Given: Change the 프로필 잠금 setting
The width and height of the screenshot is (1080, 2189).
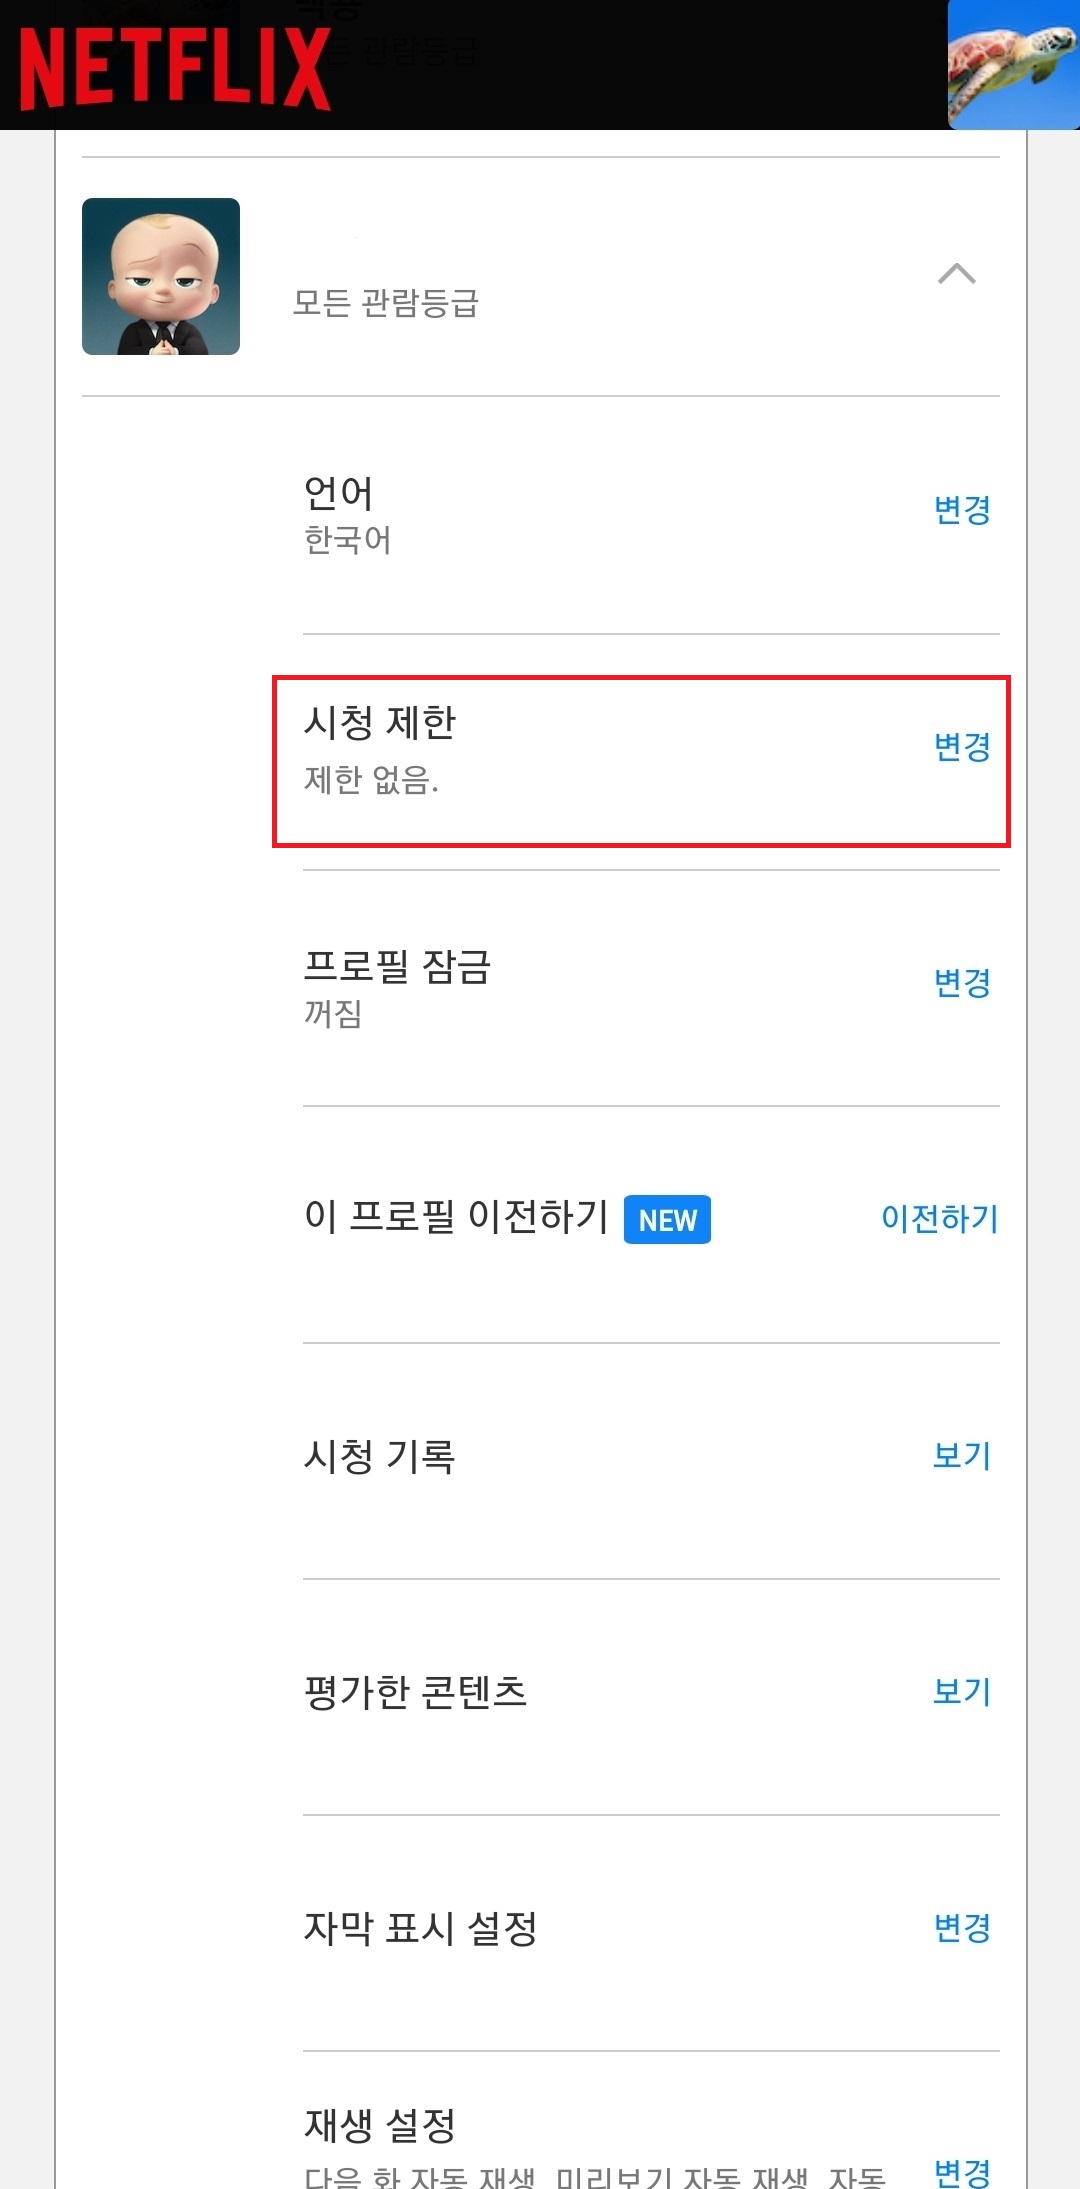Looking at the screenshot, I should (x=961, y=984).
